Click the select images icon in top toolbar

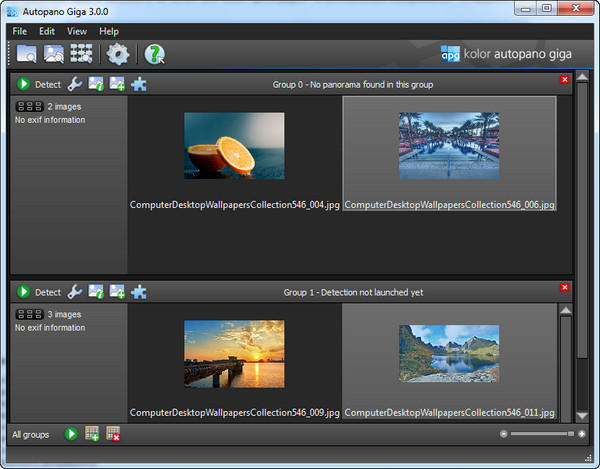(53, 54)
